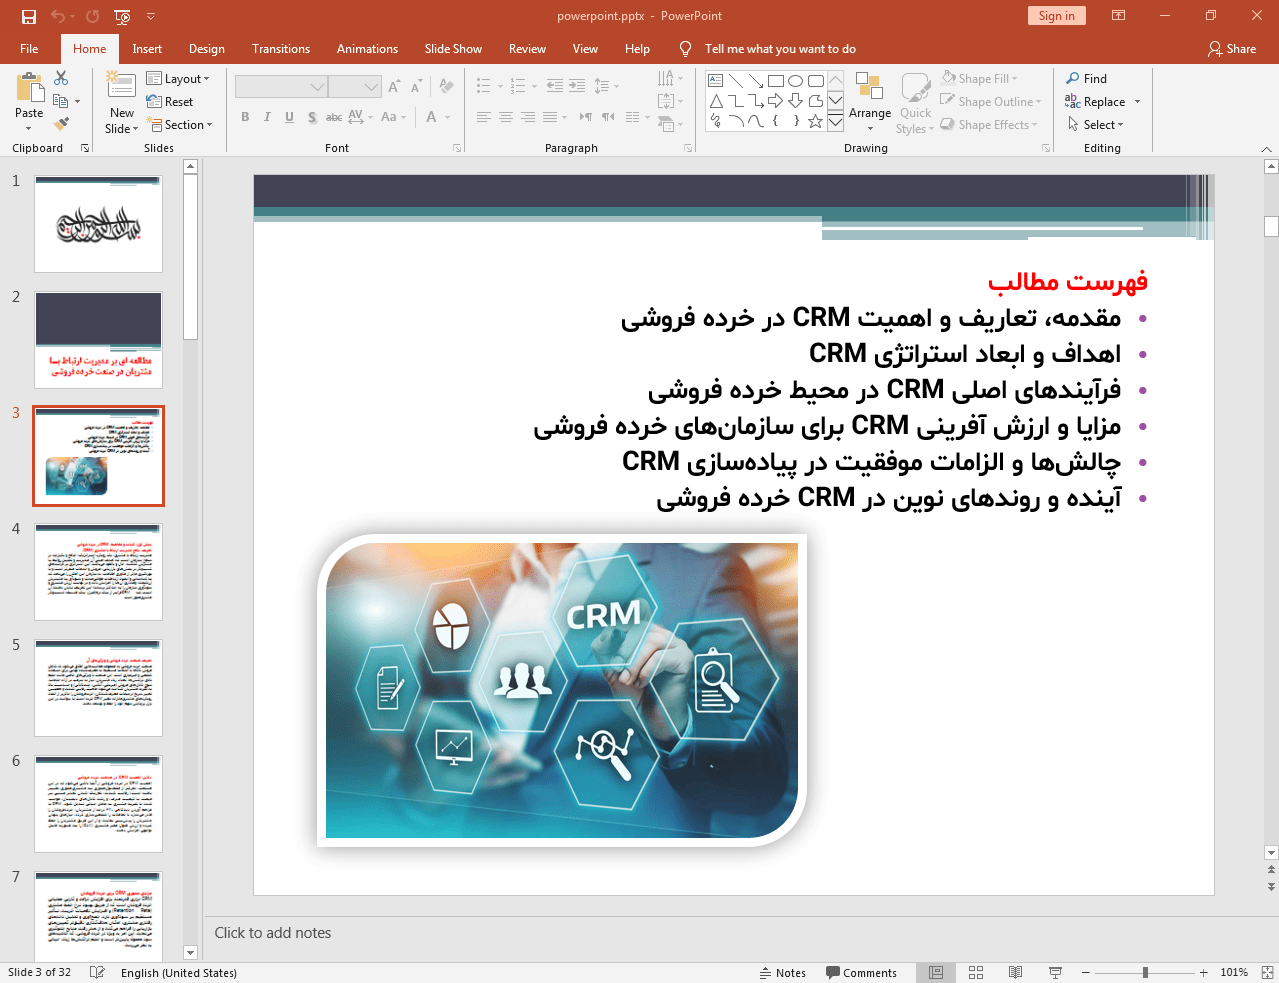Open the Transitions ribbon tab
The image size is (1279, 983).
pos(280,48)
